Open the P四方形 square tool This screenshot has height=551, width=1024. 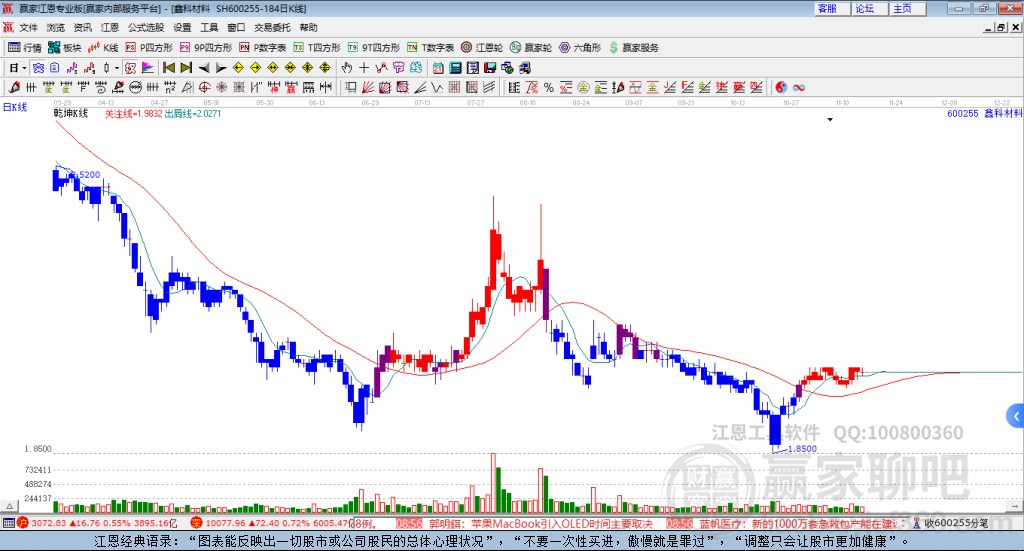pos(149,48)
